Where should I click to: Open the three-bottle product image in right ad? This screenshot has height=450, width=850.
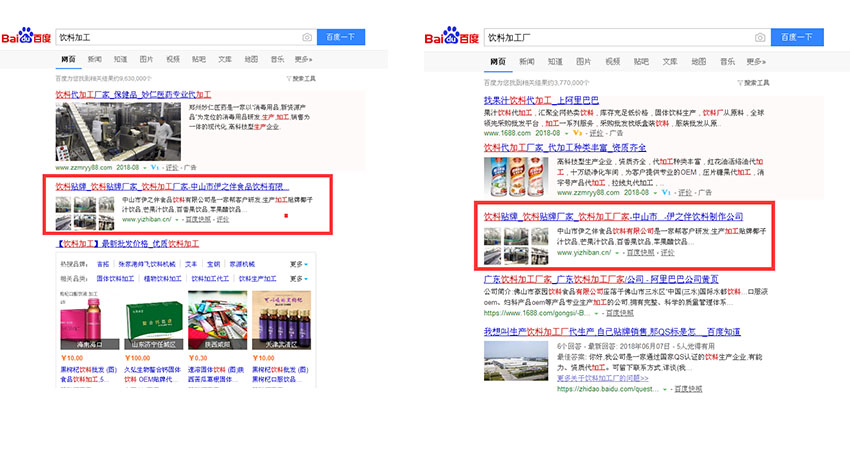tap(516, 176)
